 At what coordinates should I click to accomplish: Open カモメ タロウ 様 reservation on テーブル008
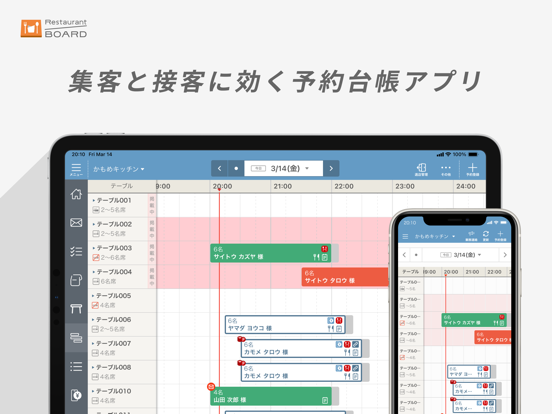pyautogui.click(x=301, y=372)
